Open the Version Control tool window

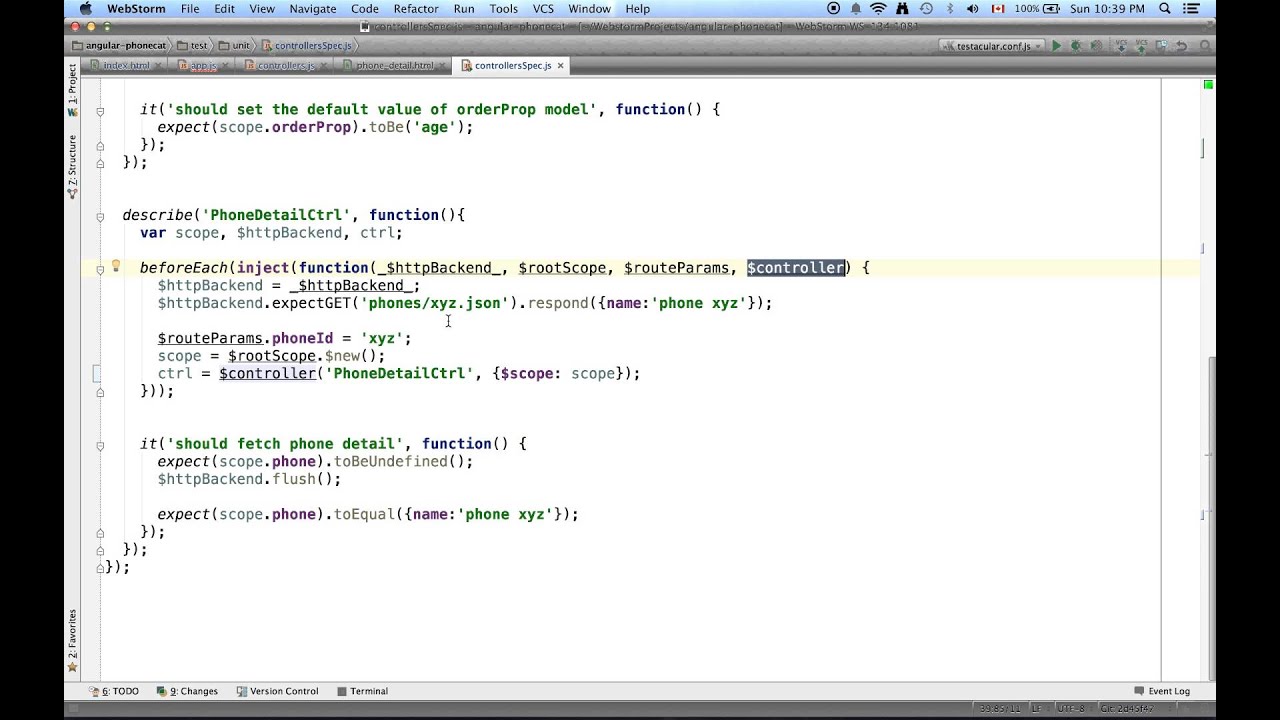click(277, 691)
